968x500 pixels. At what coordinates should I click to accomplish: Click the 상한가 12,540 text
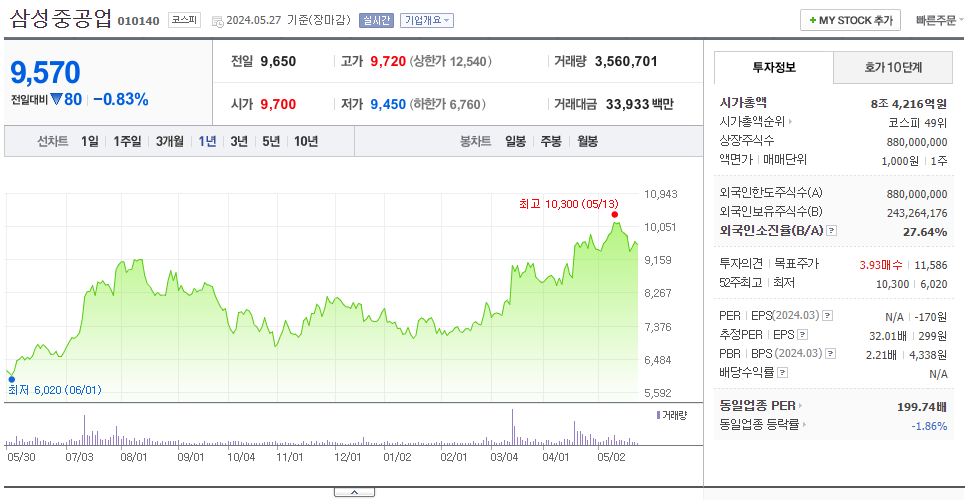pyautogui.click(x=451, y=62)
